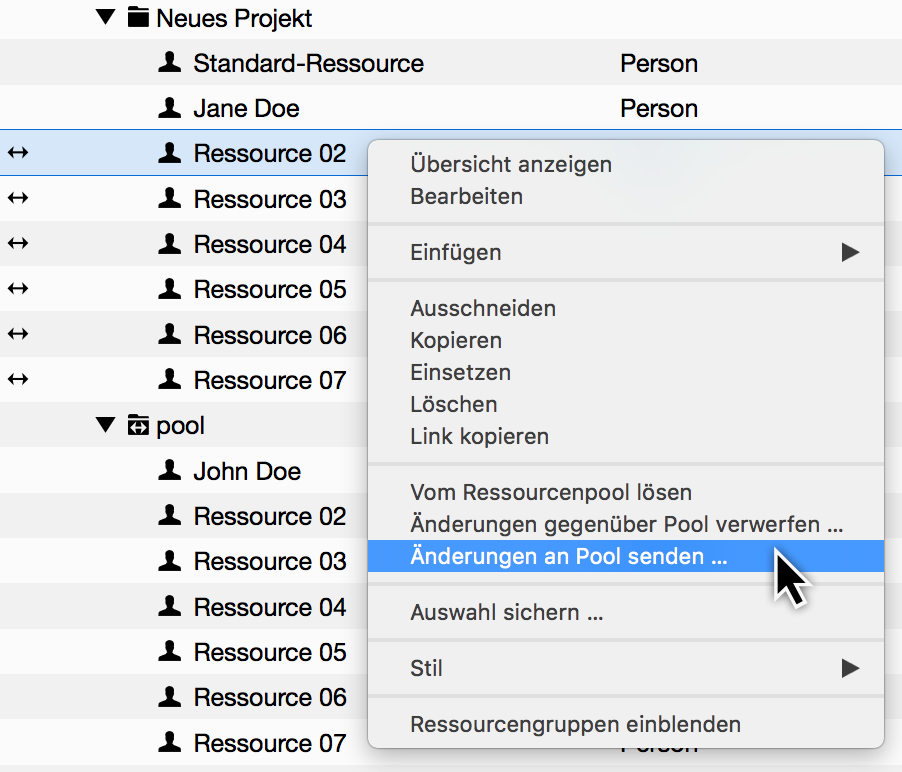The height and width of the screenshot is (772, 902).
Task: Click the person icon next to Ressource 06
Action: [x=170, y=334]
